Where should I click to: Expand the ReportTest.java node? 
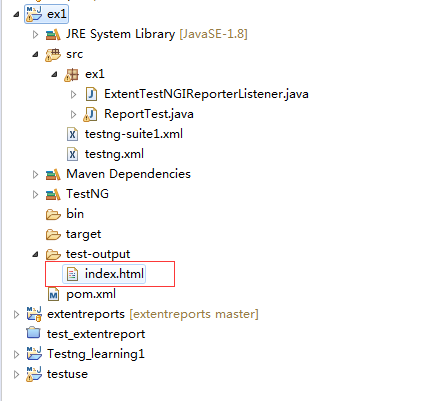(73, 114)
